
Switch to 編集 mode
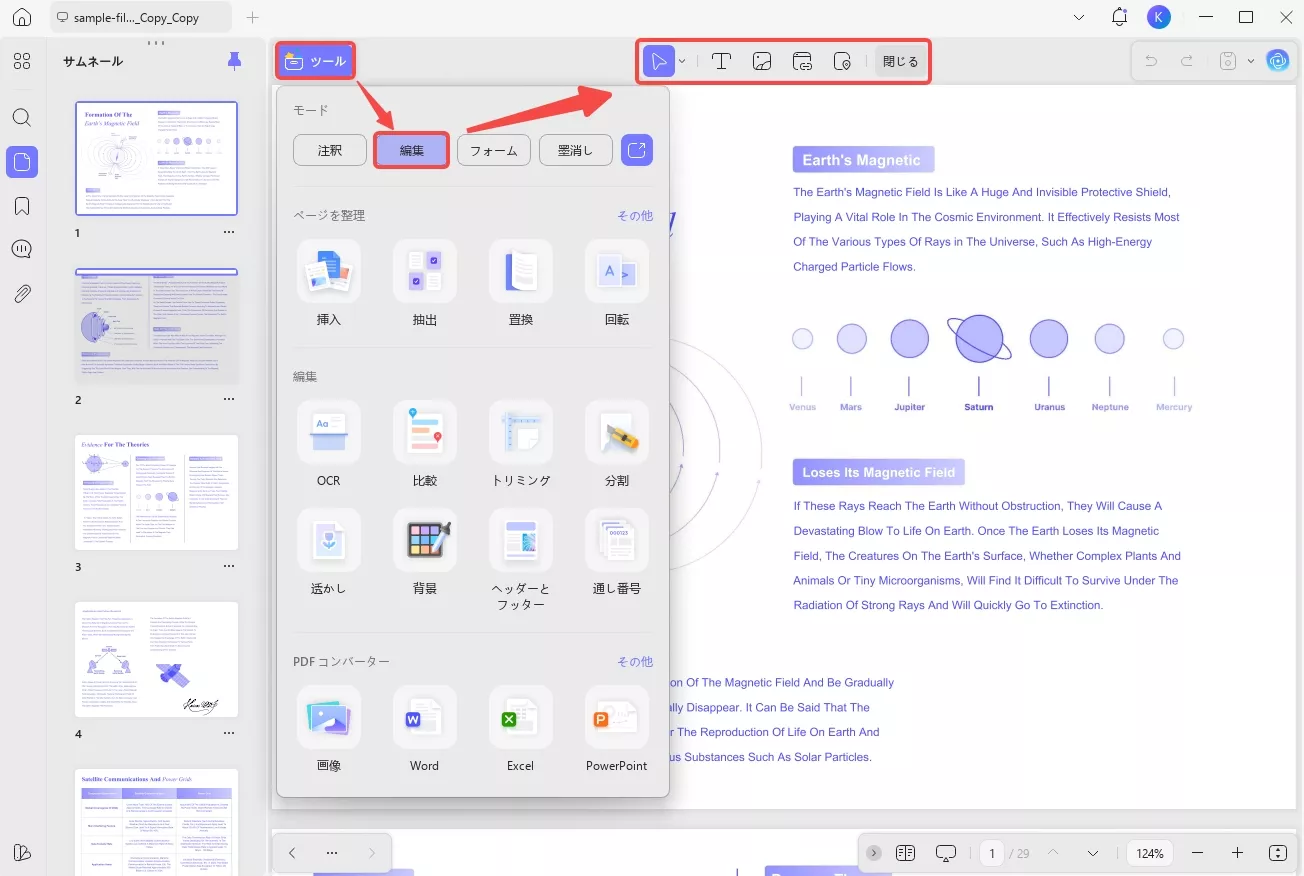tap(412, 150)
